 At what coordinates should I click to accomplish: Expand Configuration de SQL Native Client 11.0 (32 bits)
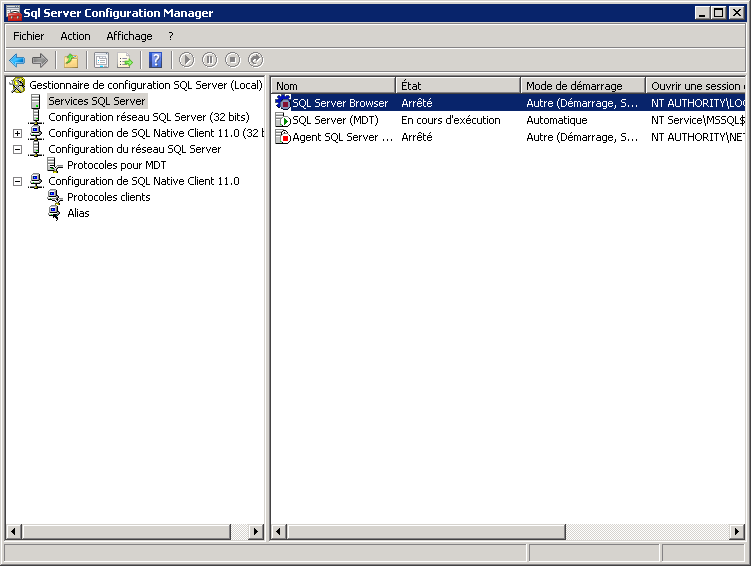point(17,133)
